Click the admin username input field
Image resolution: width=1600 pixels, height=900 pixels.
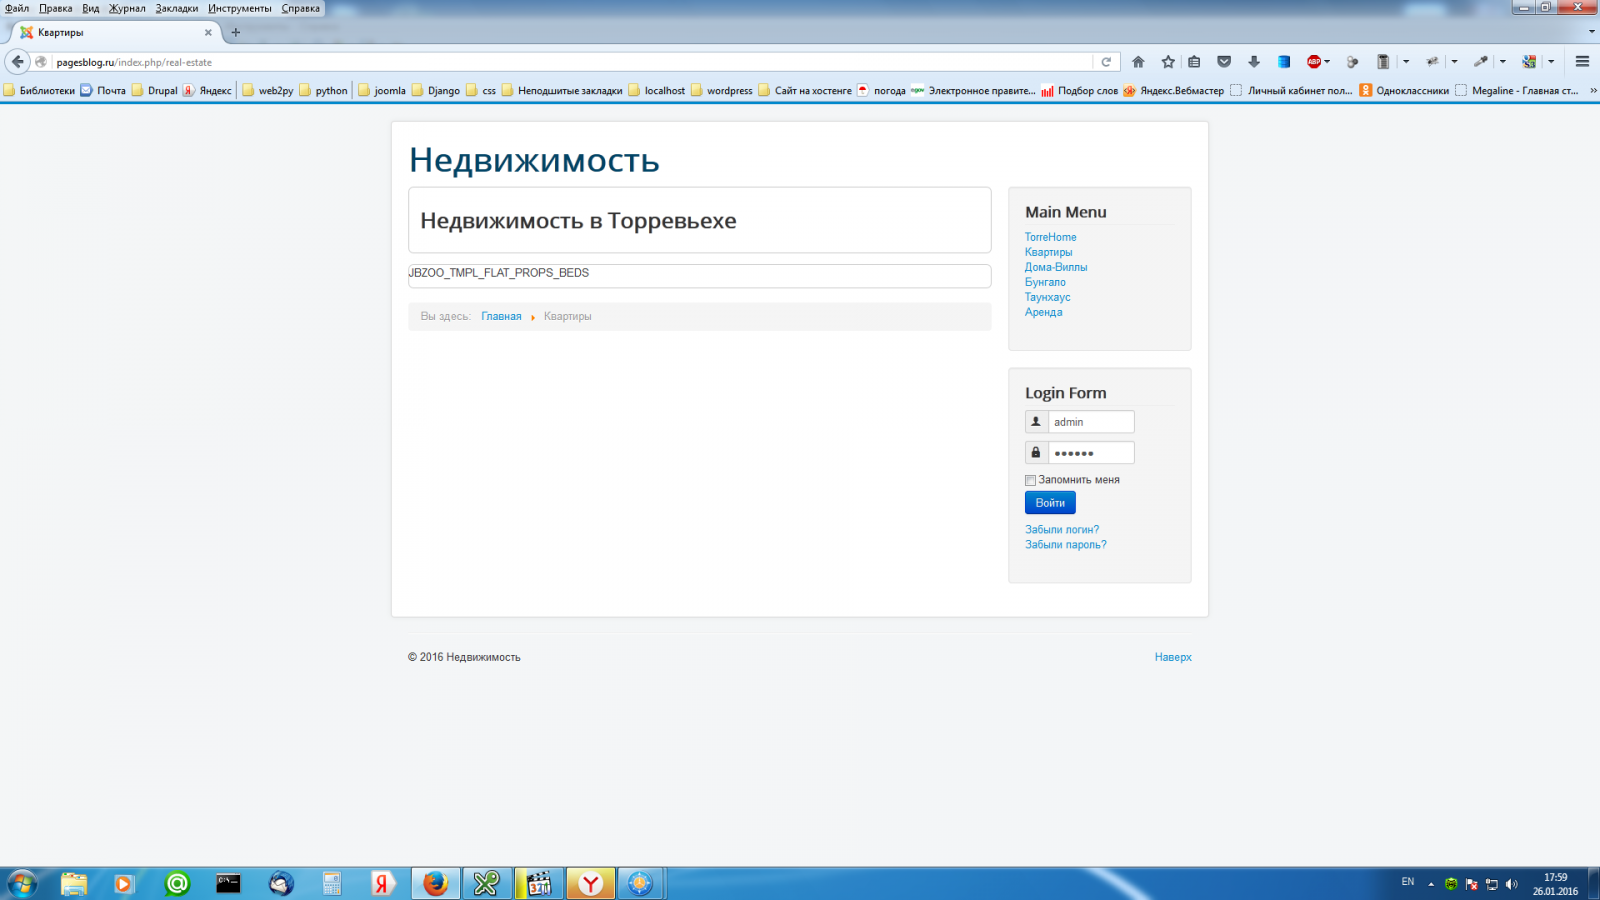coord(1090,422)
